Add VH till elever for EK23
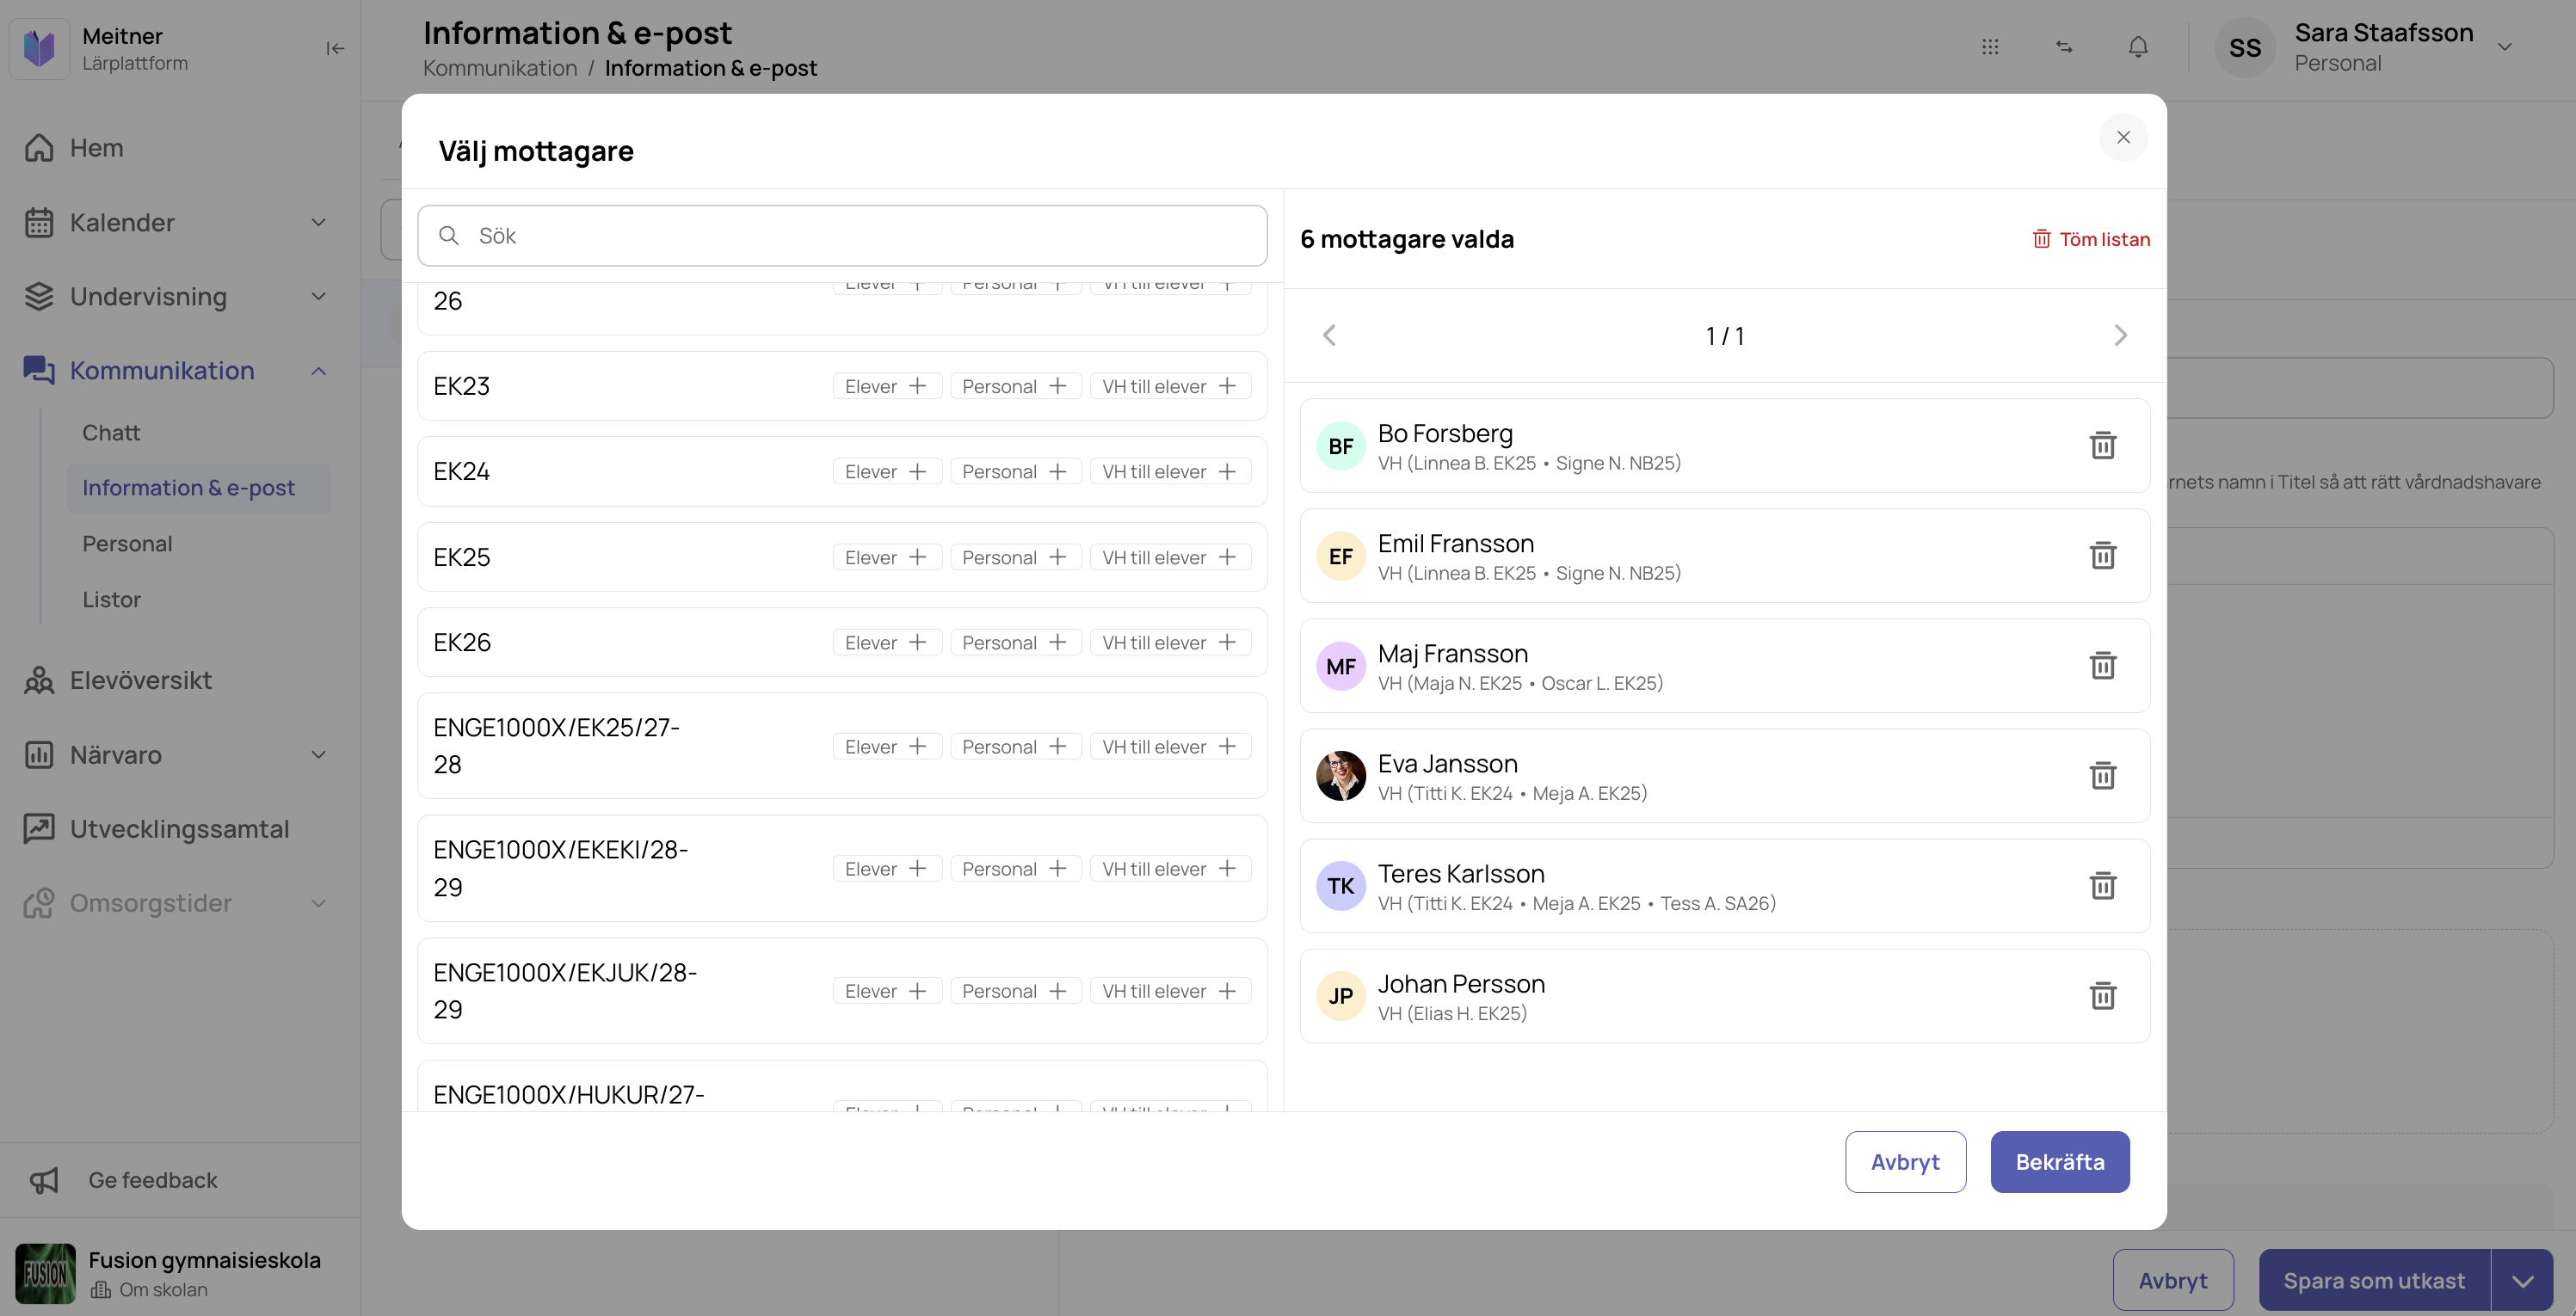This screenshot has height=1316, width=2576. tap(1170, 386)
